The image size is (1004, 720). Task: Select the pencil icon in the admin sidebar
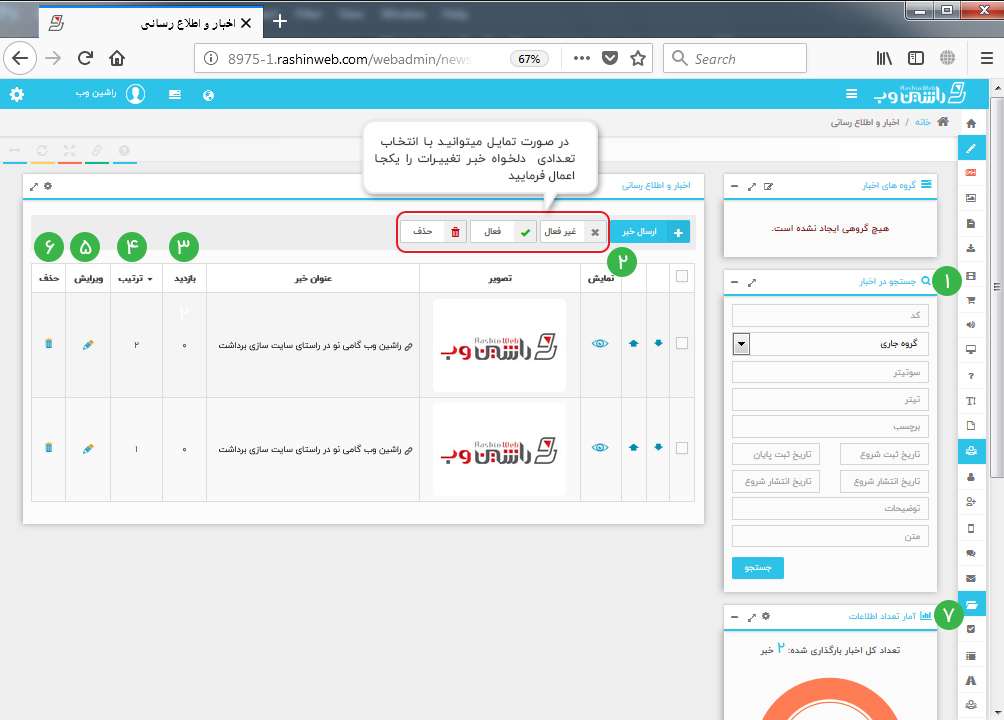pyautogui.click(x=971, y=149)
